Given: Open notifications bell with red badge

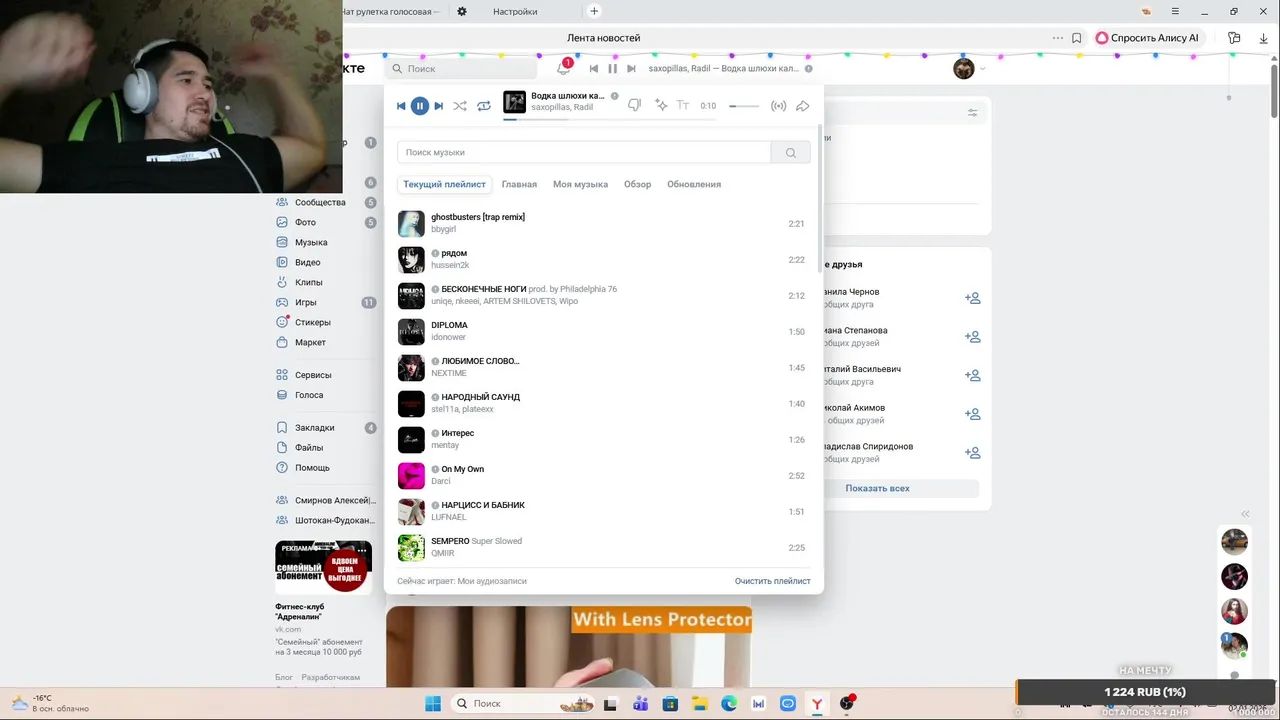Looking at the screenshot, I should coord(564,68).
